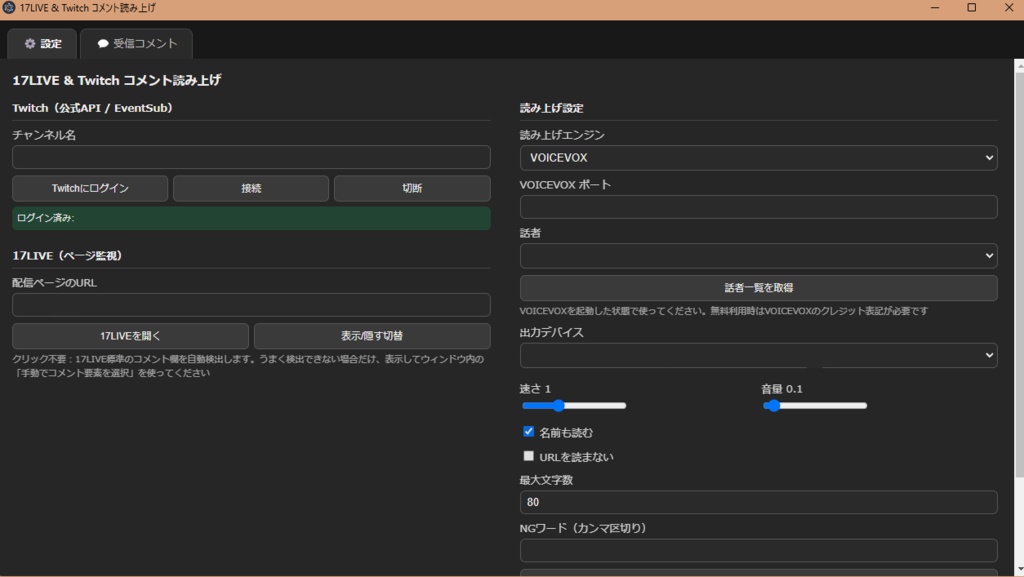The width and height of the screenshot is (1024, 577).
Task: Click the 切断 disconnect button
Action: click(412, 188)
